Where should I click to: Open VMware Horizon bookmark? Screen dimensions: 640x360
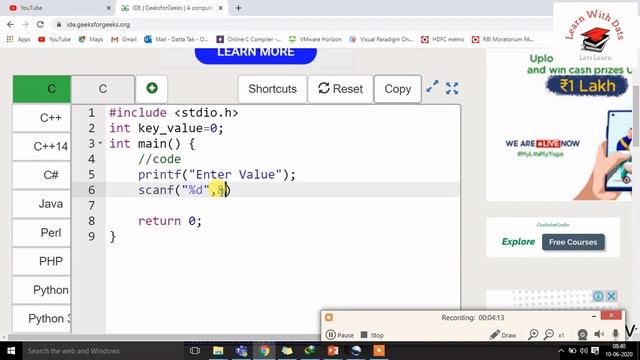315,39
